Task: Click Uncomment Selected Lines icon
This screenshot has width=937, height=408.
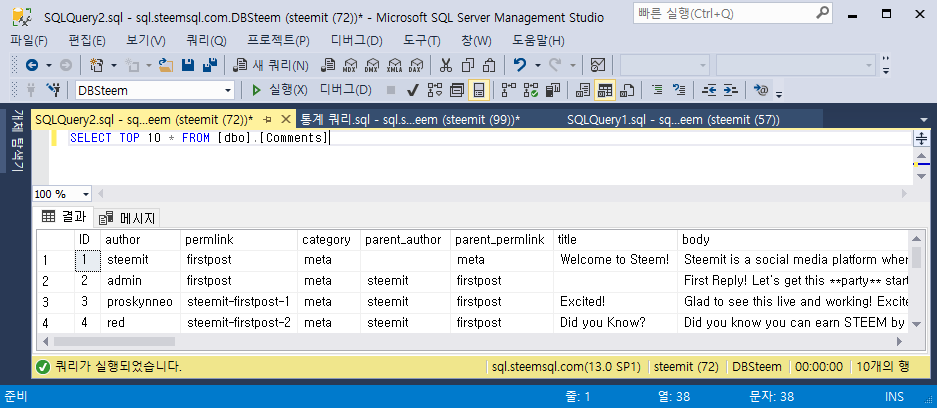Action: (679, 90)
